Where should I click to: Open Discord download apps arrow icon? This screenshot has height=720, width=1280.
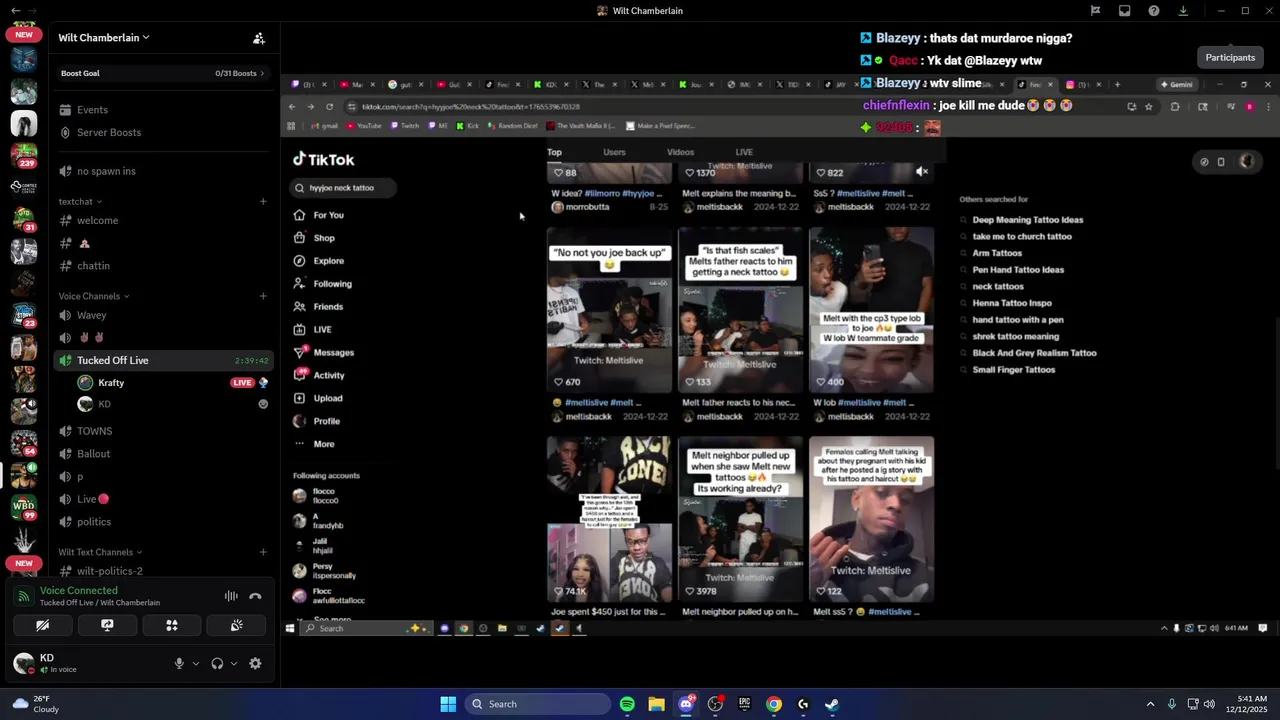[1183, 11]
